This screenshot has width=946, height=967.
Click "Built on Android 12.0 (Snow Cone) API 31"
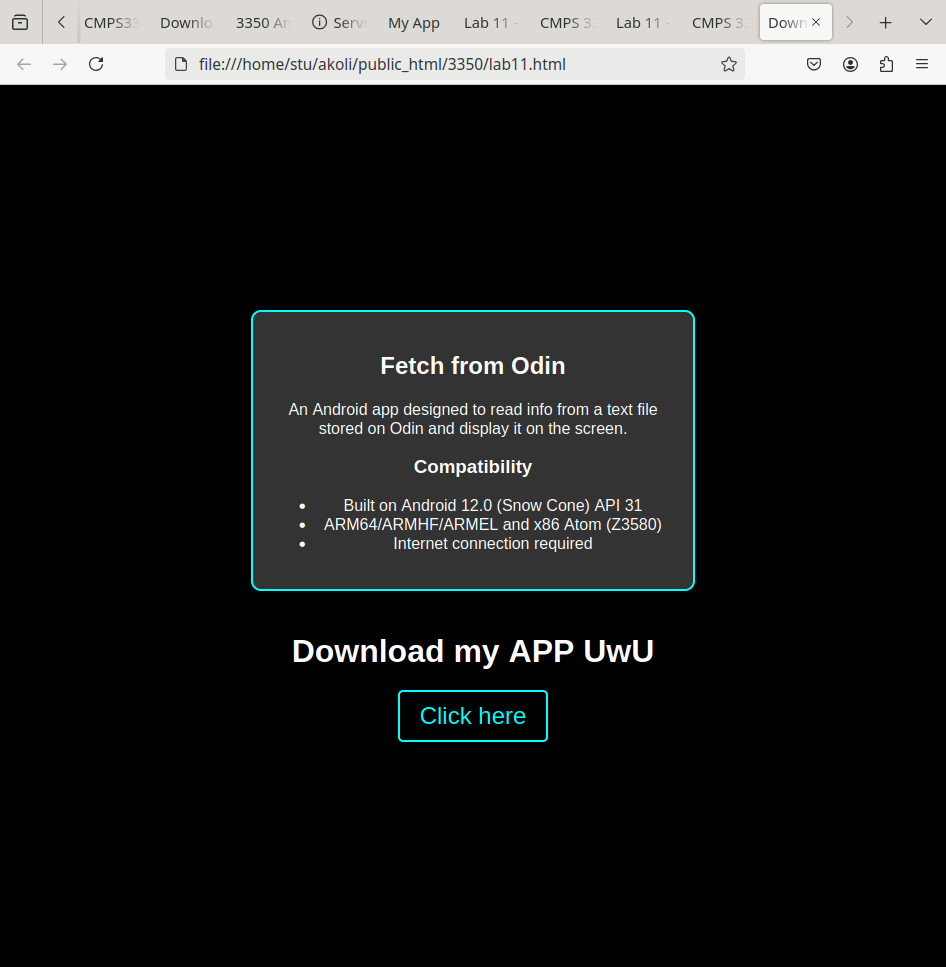[493, 506]
